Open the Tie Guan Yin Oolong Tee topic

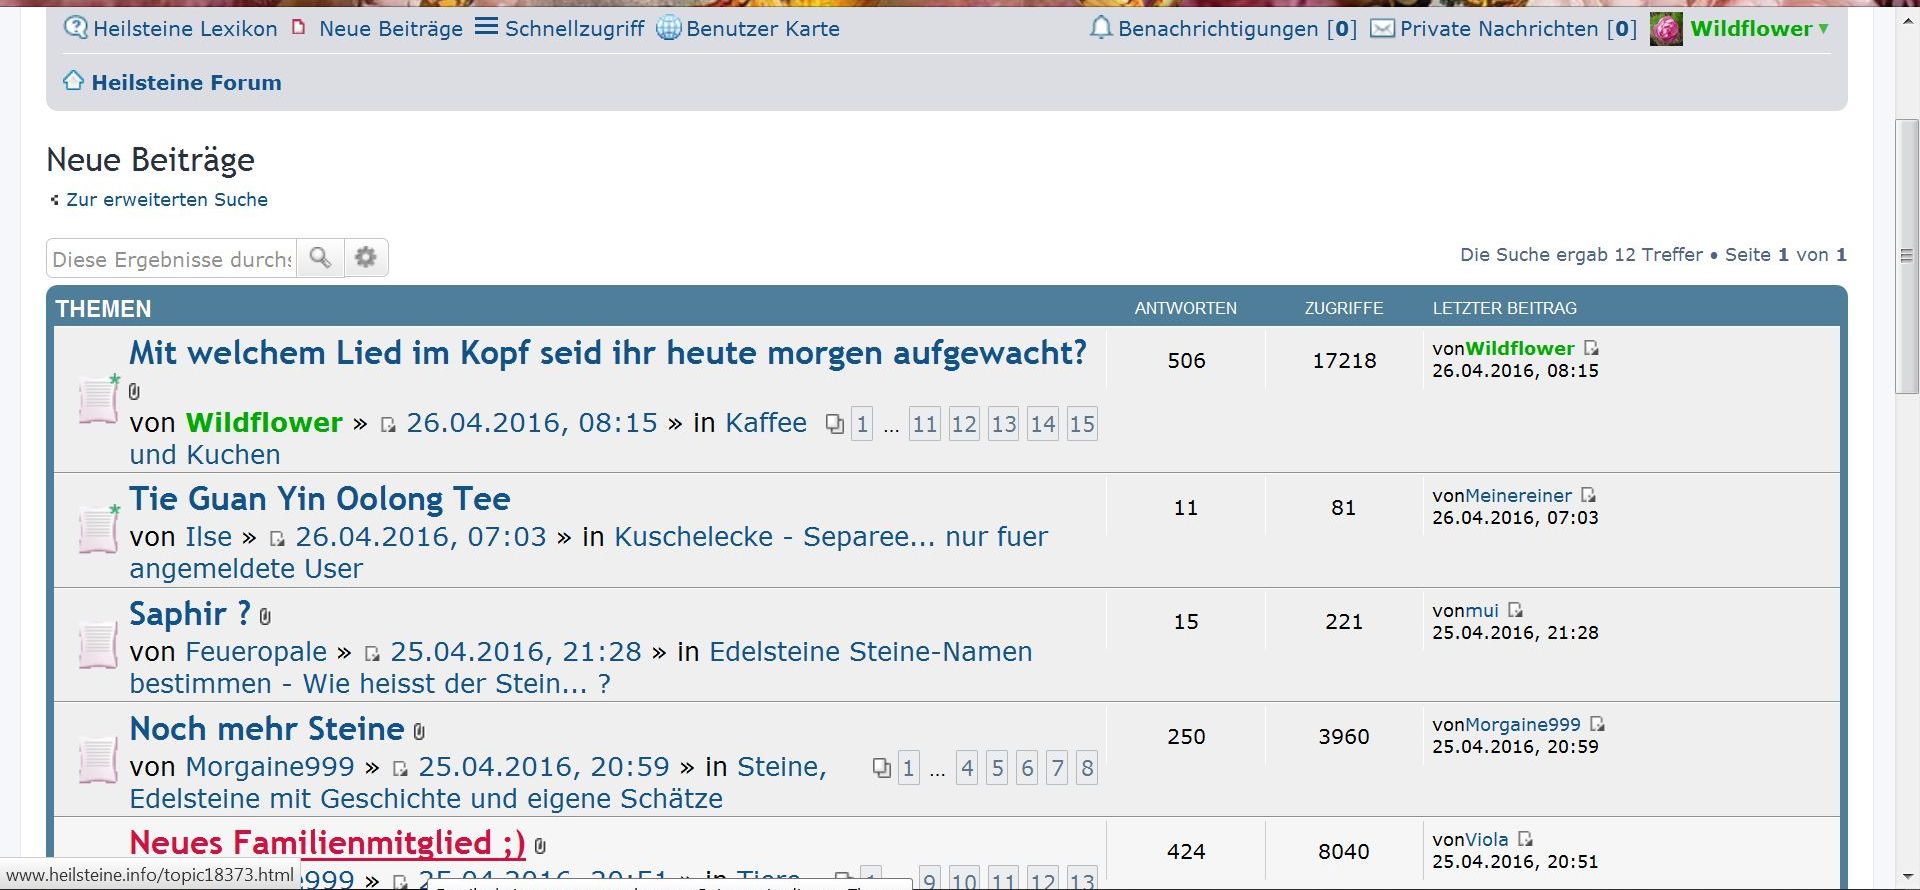click(320, 499)
